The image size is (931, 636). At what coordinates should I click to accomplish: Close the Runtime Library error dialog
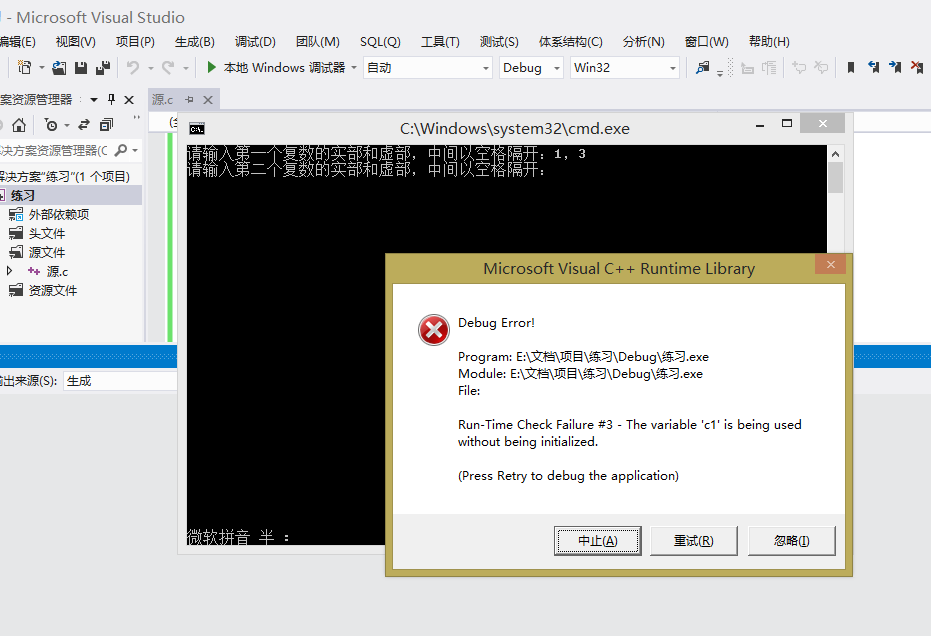831,264
